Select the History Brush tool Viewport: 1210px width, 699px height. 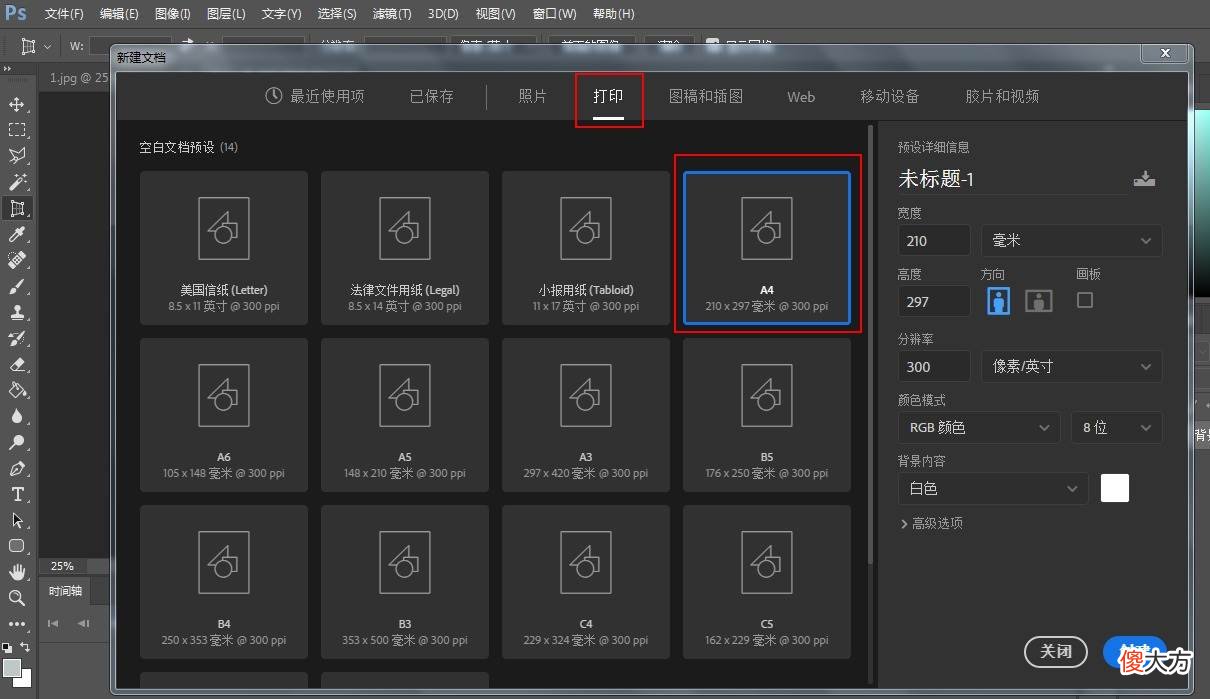[17, 338]
